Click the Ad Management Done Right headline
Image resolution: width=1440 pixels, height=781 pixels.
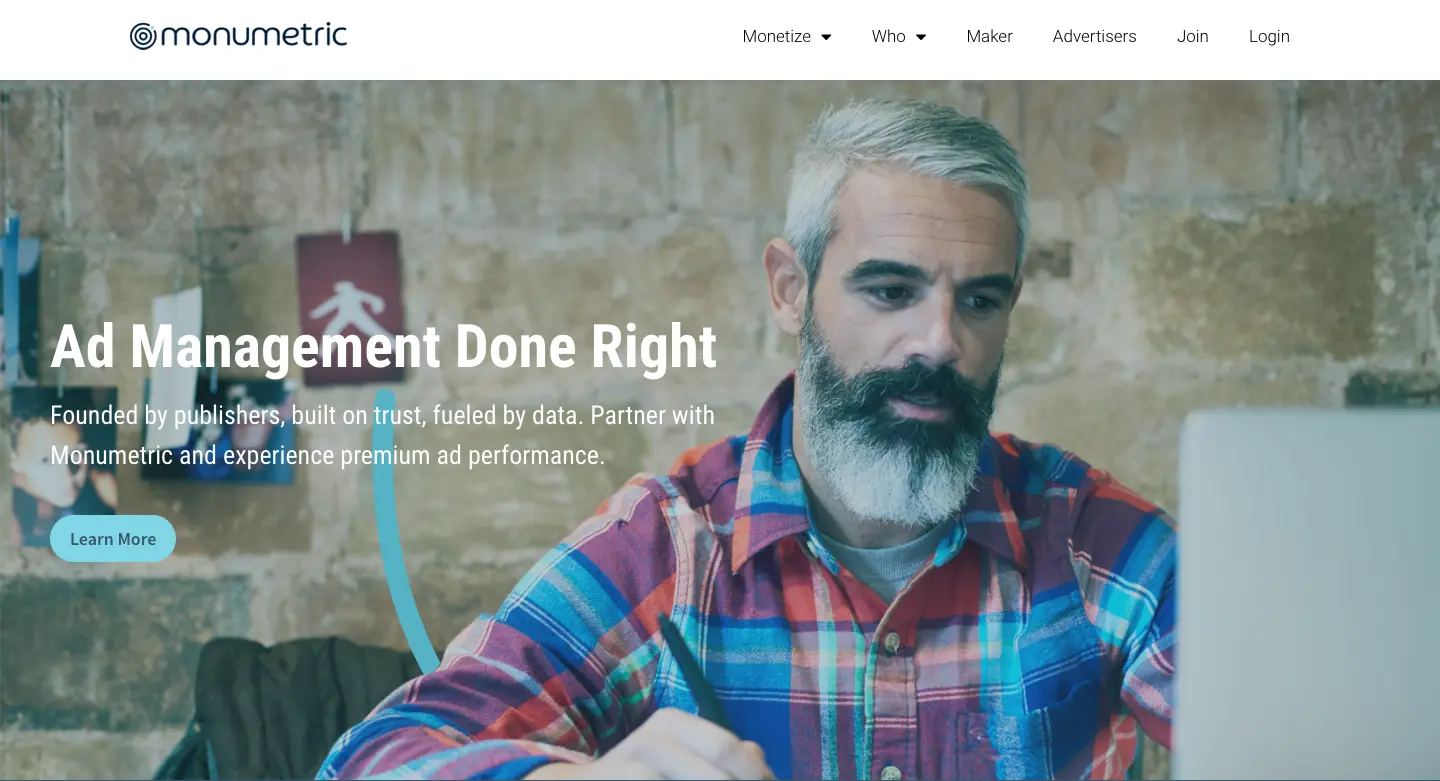click(x=384, y=346)
